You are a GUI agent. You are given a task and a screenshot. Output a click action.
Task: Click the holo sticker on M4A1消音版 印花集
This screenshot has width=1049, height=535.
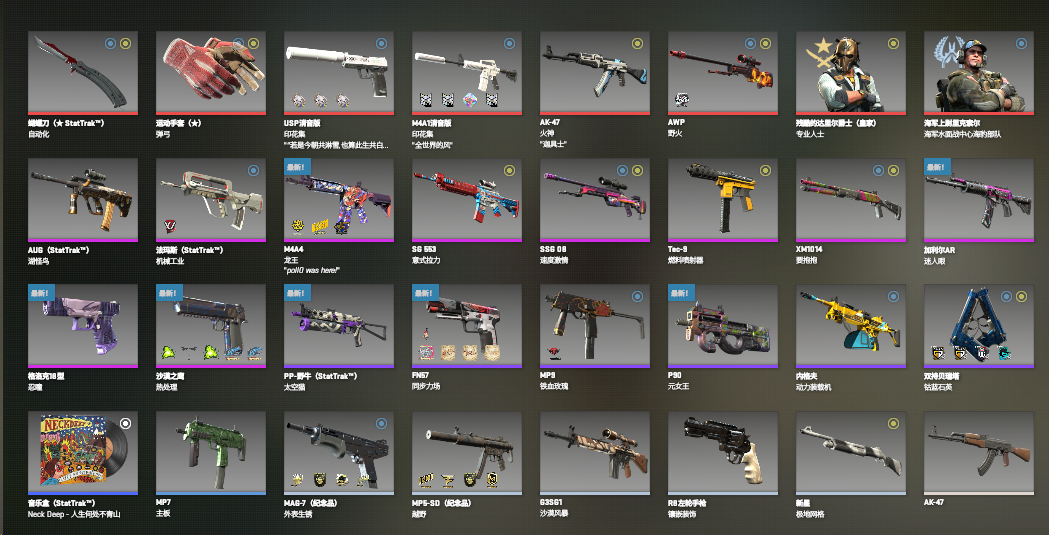pyautogui.click(x=470, y=100)
